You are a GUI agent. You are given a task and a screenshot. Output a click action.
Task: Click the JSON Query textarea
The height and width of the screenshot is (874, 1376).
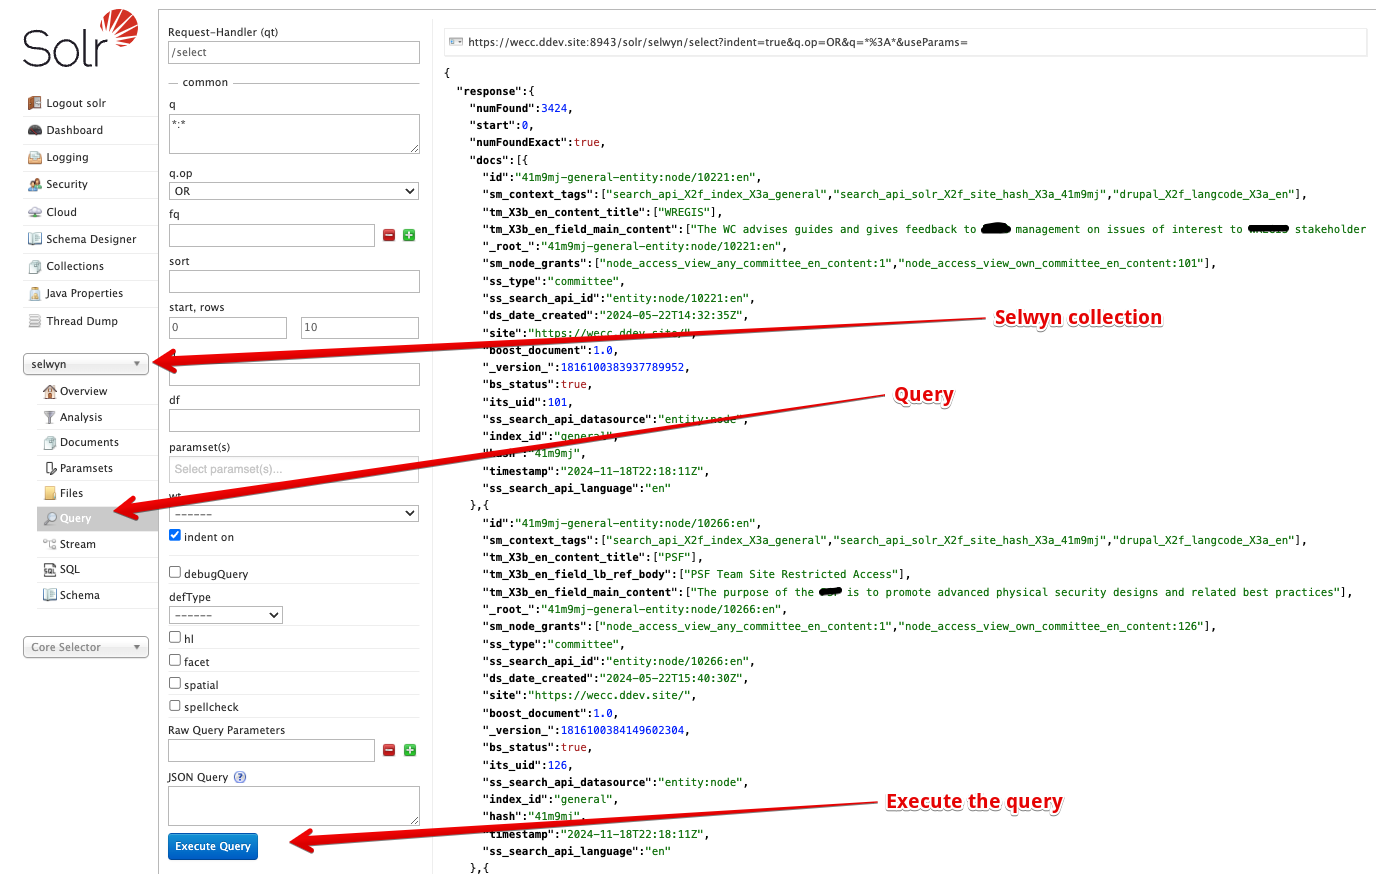[294, 806]
